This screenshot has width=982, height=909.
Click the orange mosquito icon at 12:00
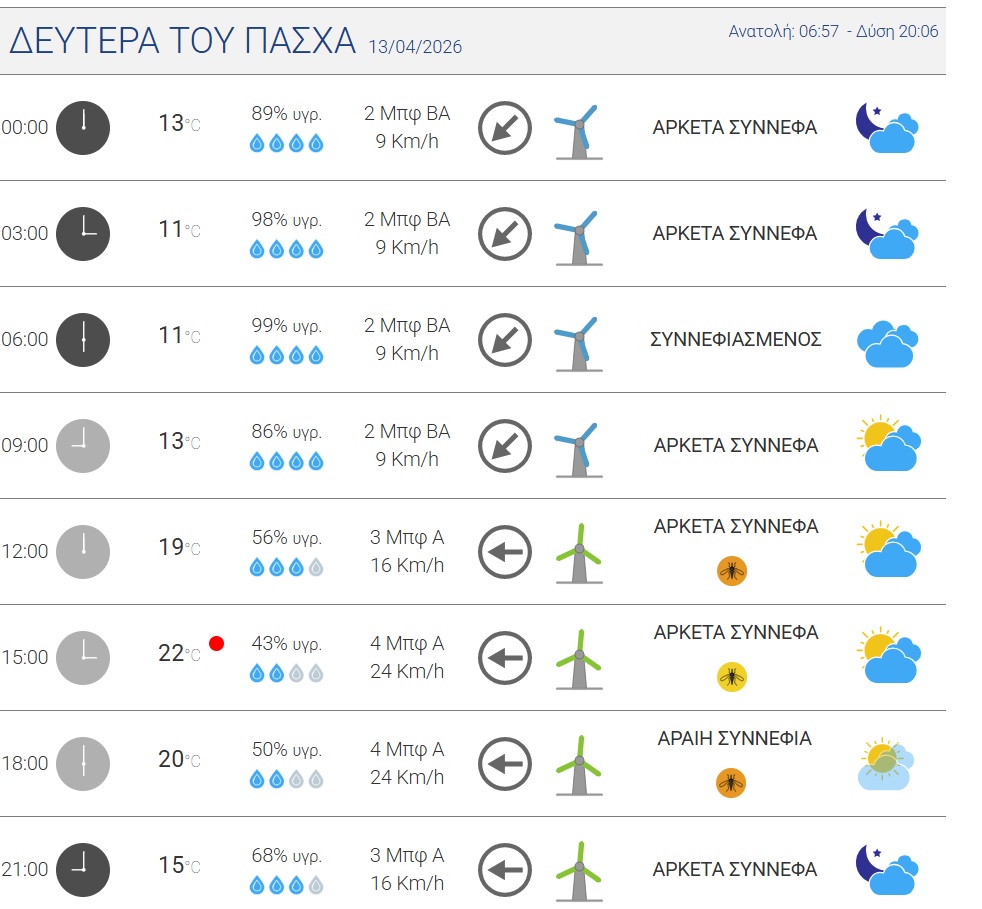pyautogui.click(x=732, y=571)
